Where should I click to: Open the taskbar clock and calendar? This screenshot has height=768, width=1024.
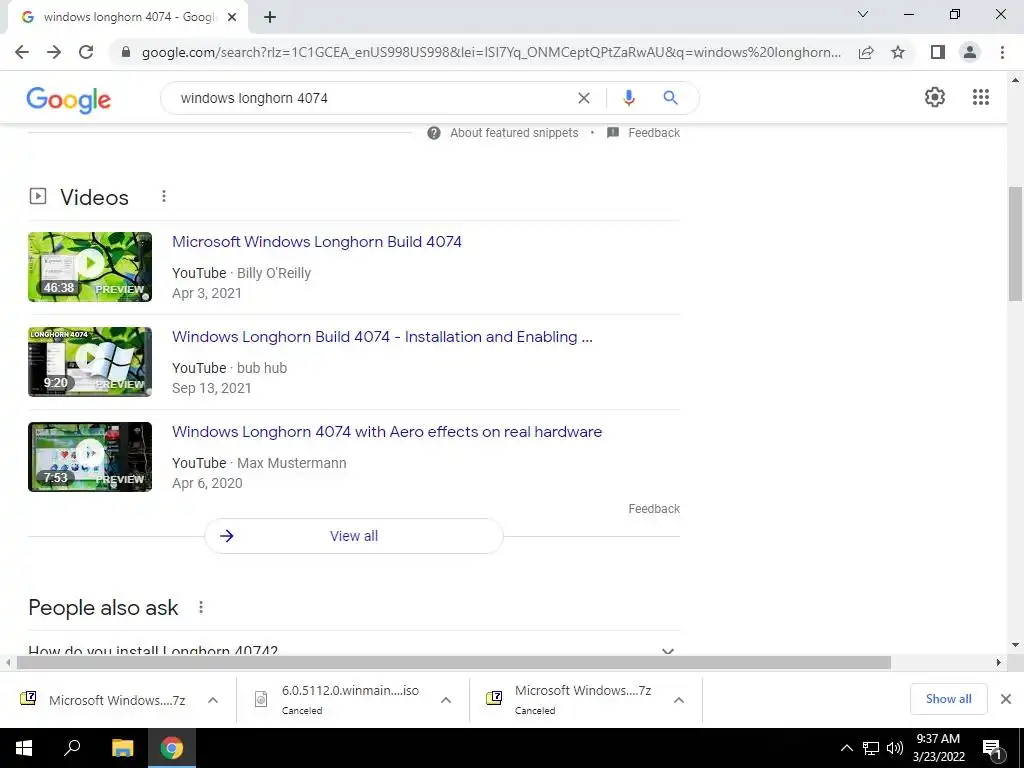938,748
